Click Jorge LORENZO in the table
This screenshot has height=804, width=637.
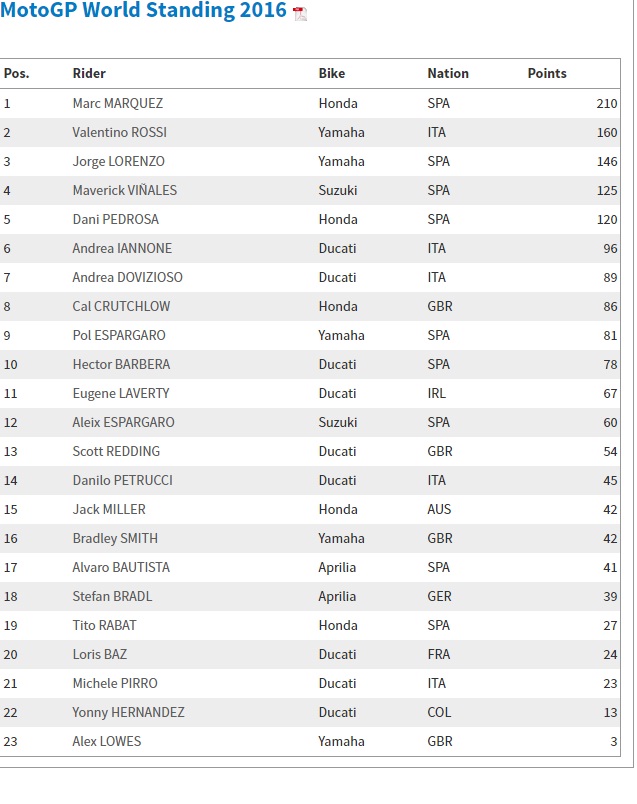coord(118,162)
